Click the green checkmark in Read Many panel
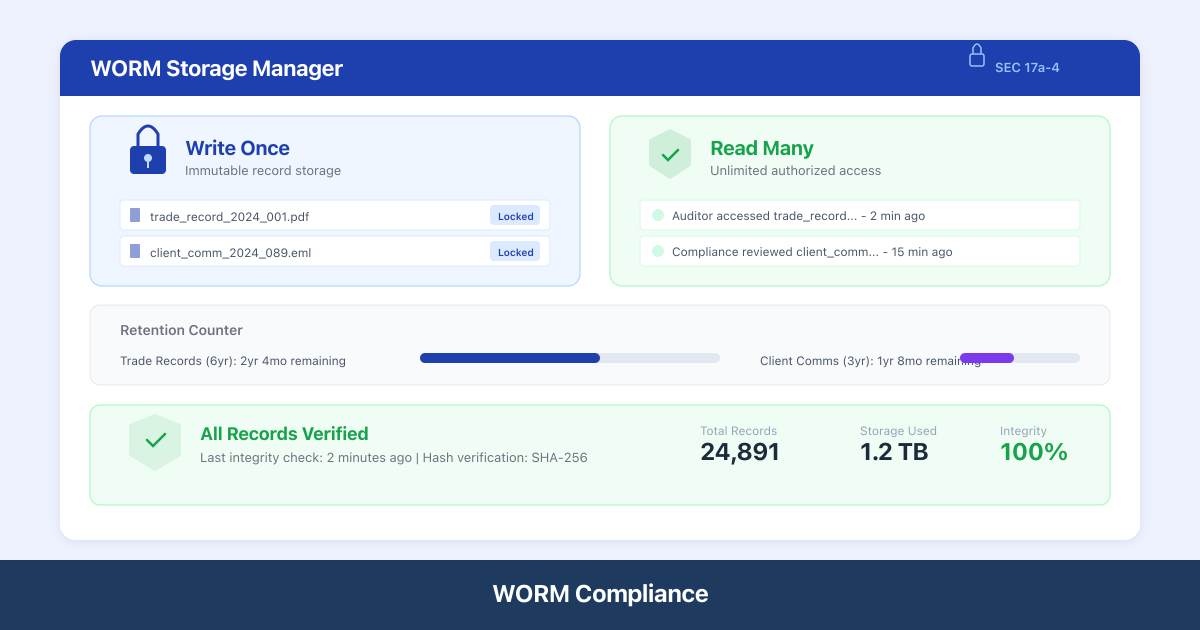The height and width of the screenshot is (630, 1200). click(x=670, y=154)
